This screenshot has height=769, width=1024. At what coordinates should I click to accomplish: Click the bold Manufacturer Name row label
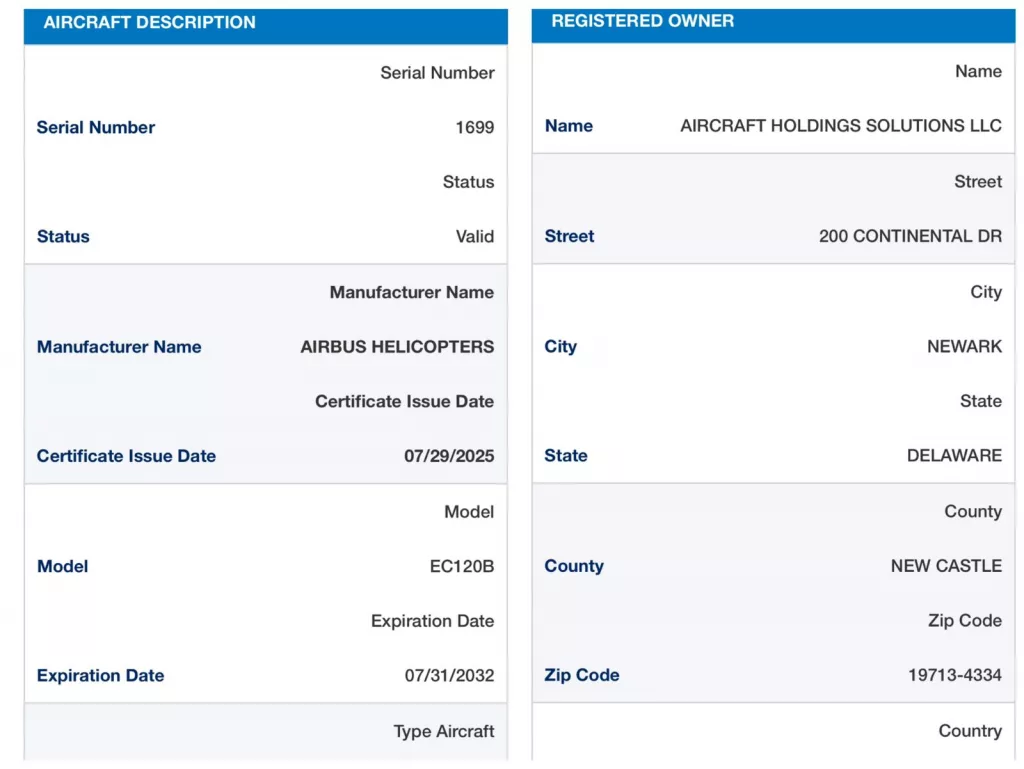pos(119,347)
